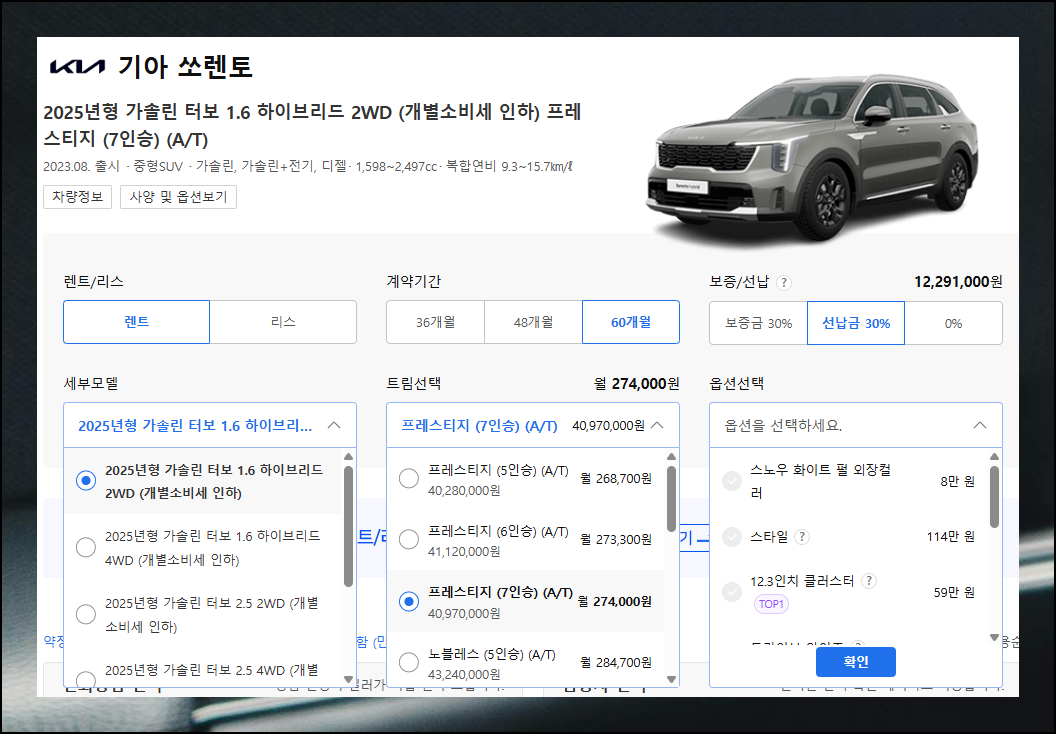Confirm options with 확인 button

click(x=855, y=662)
